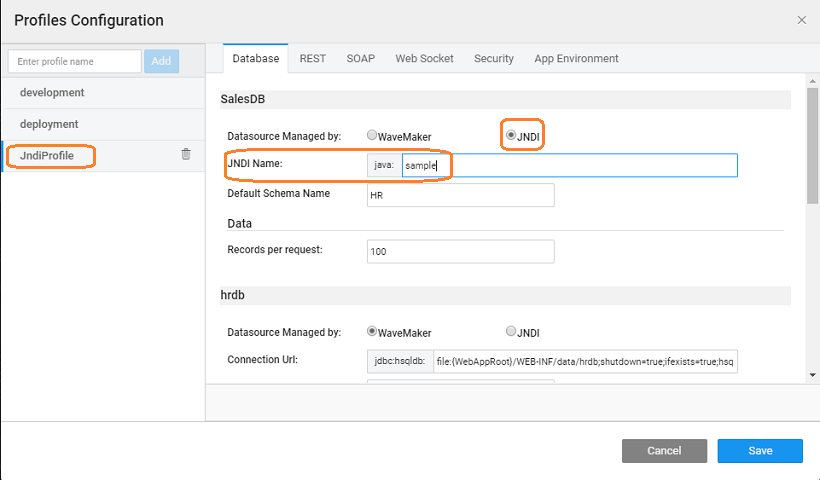Click the Default Schema Name field
This screenshot has height=480, width=820.
tap(460, 195)
